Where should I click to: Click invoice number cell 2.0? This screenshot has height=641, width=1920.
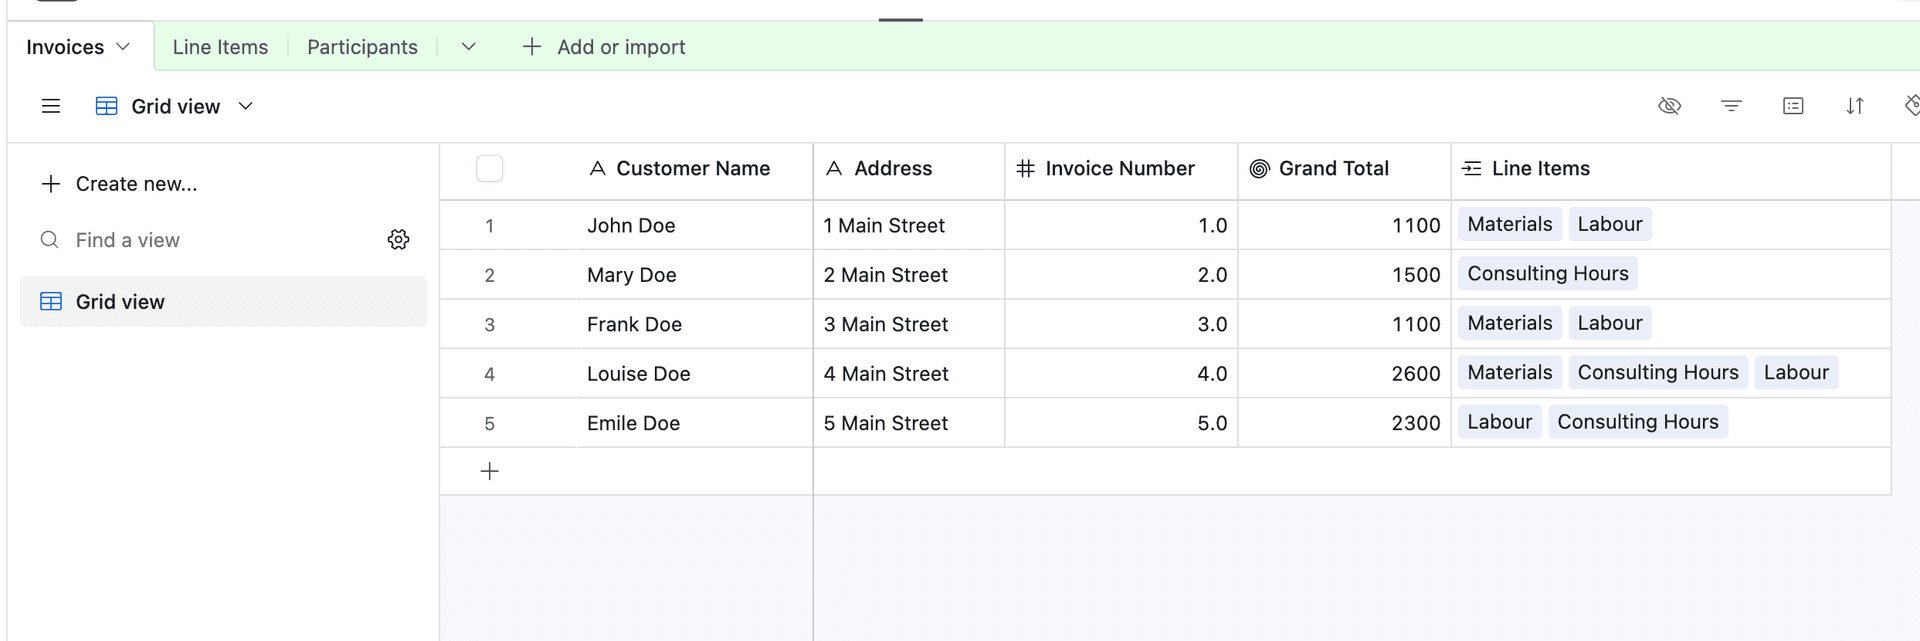point(1121,275)
